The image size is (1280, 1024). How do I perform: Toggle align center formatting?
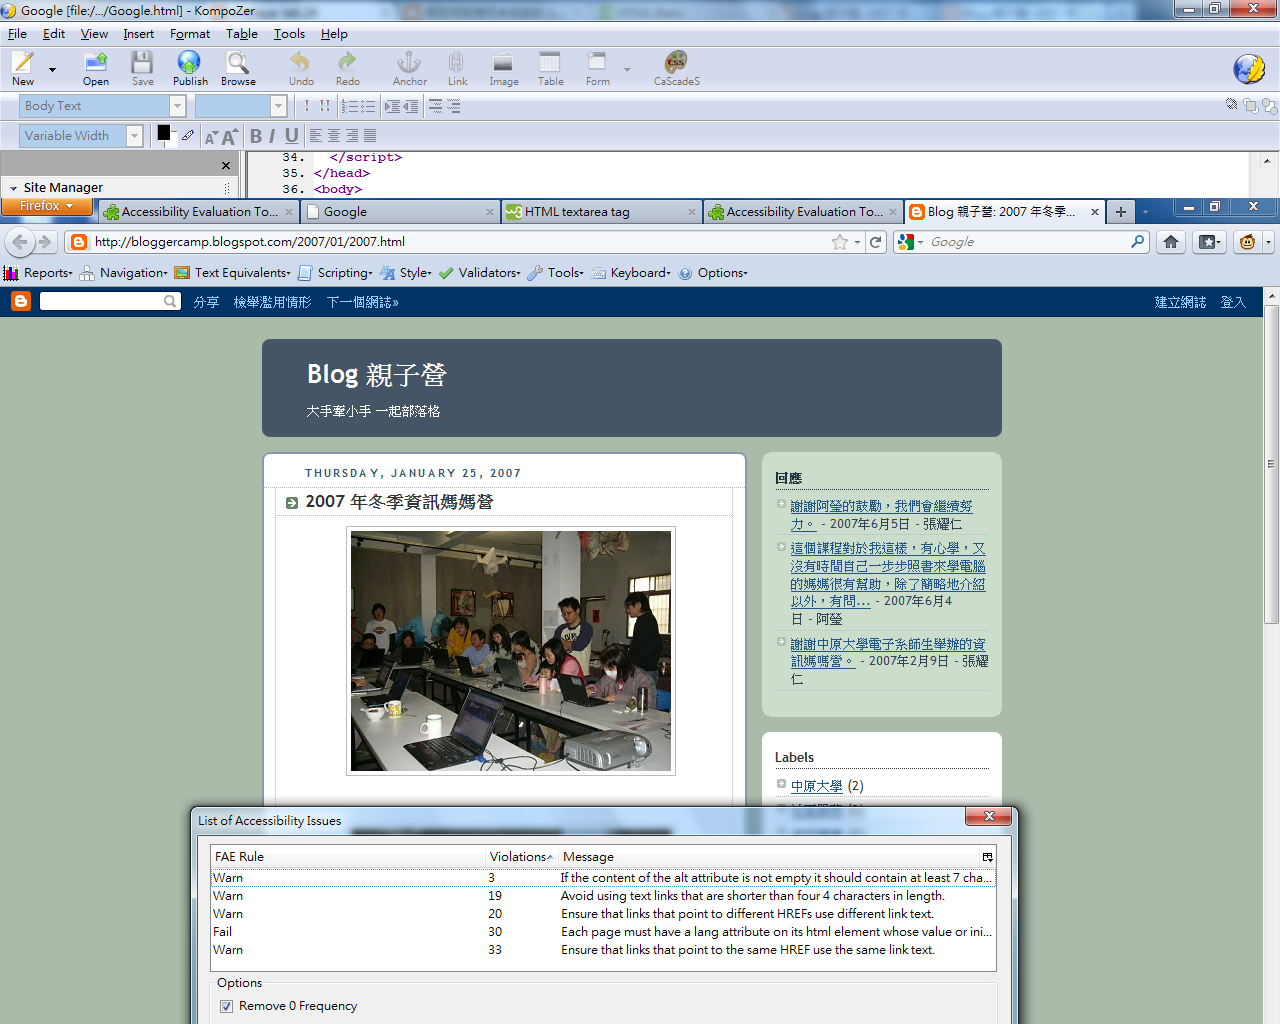point(334,136)
